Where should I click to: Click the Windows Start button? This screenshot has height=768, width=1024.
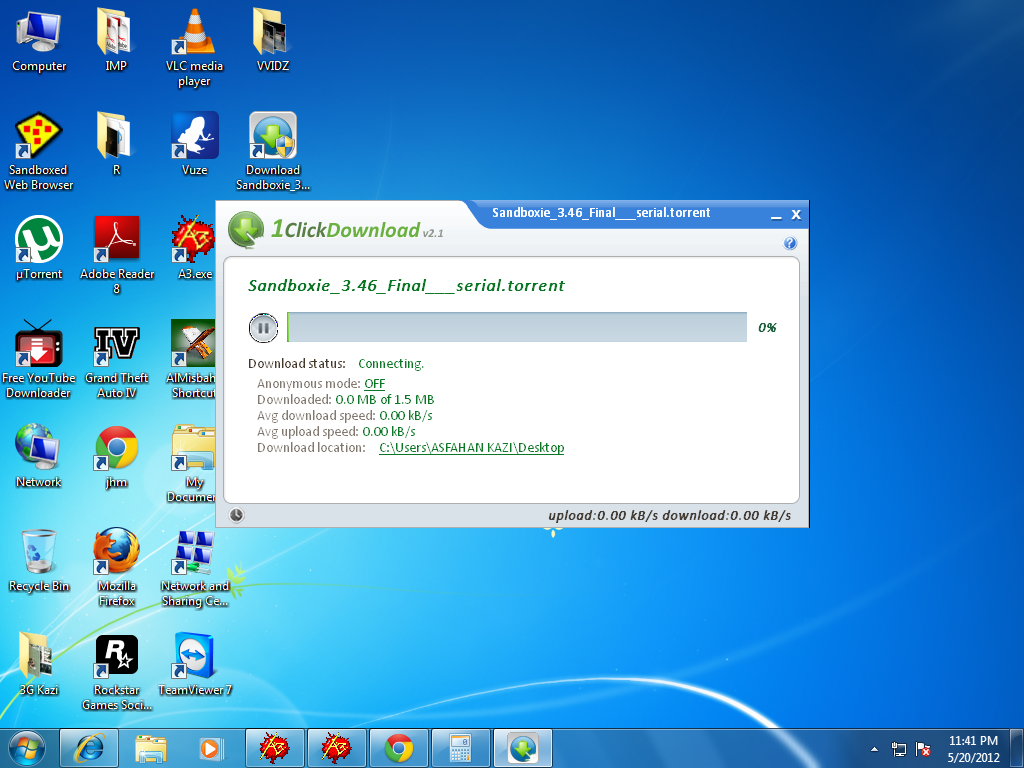pyautogui.click(x=27, y=747)
